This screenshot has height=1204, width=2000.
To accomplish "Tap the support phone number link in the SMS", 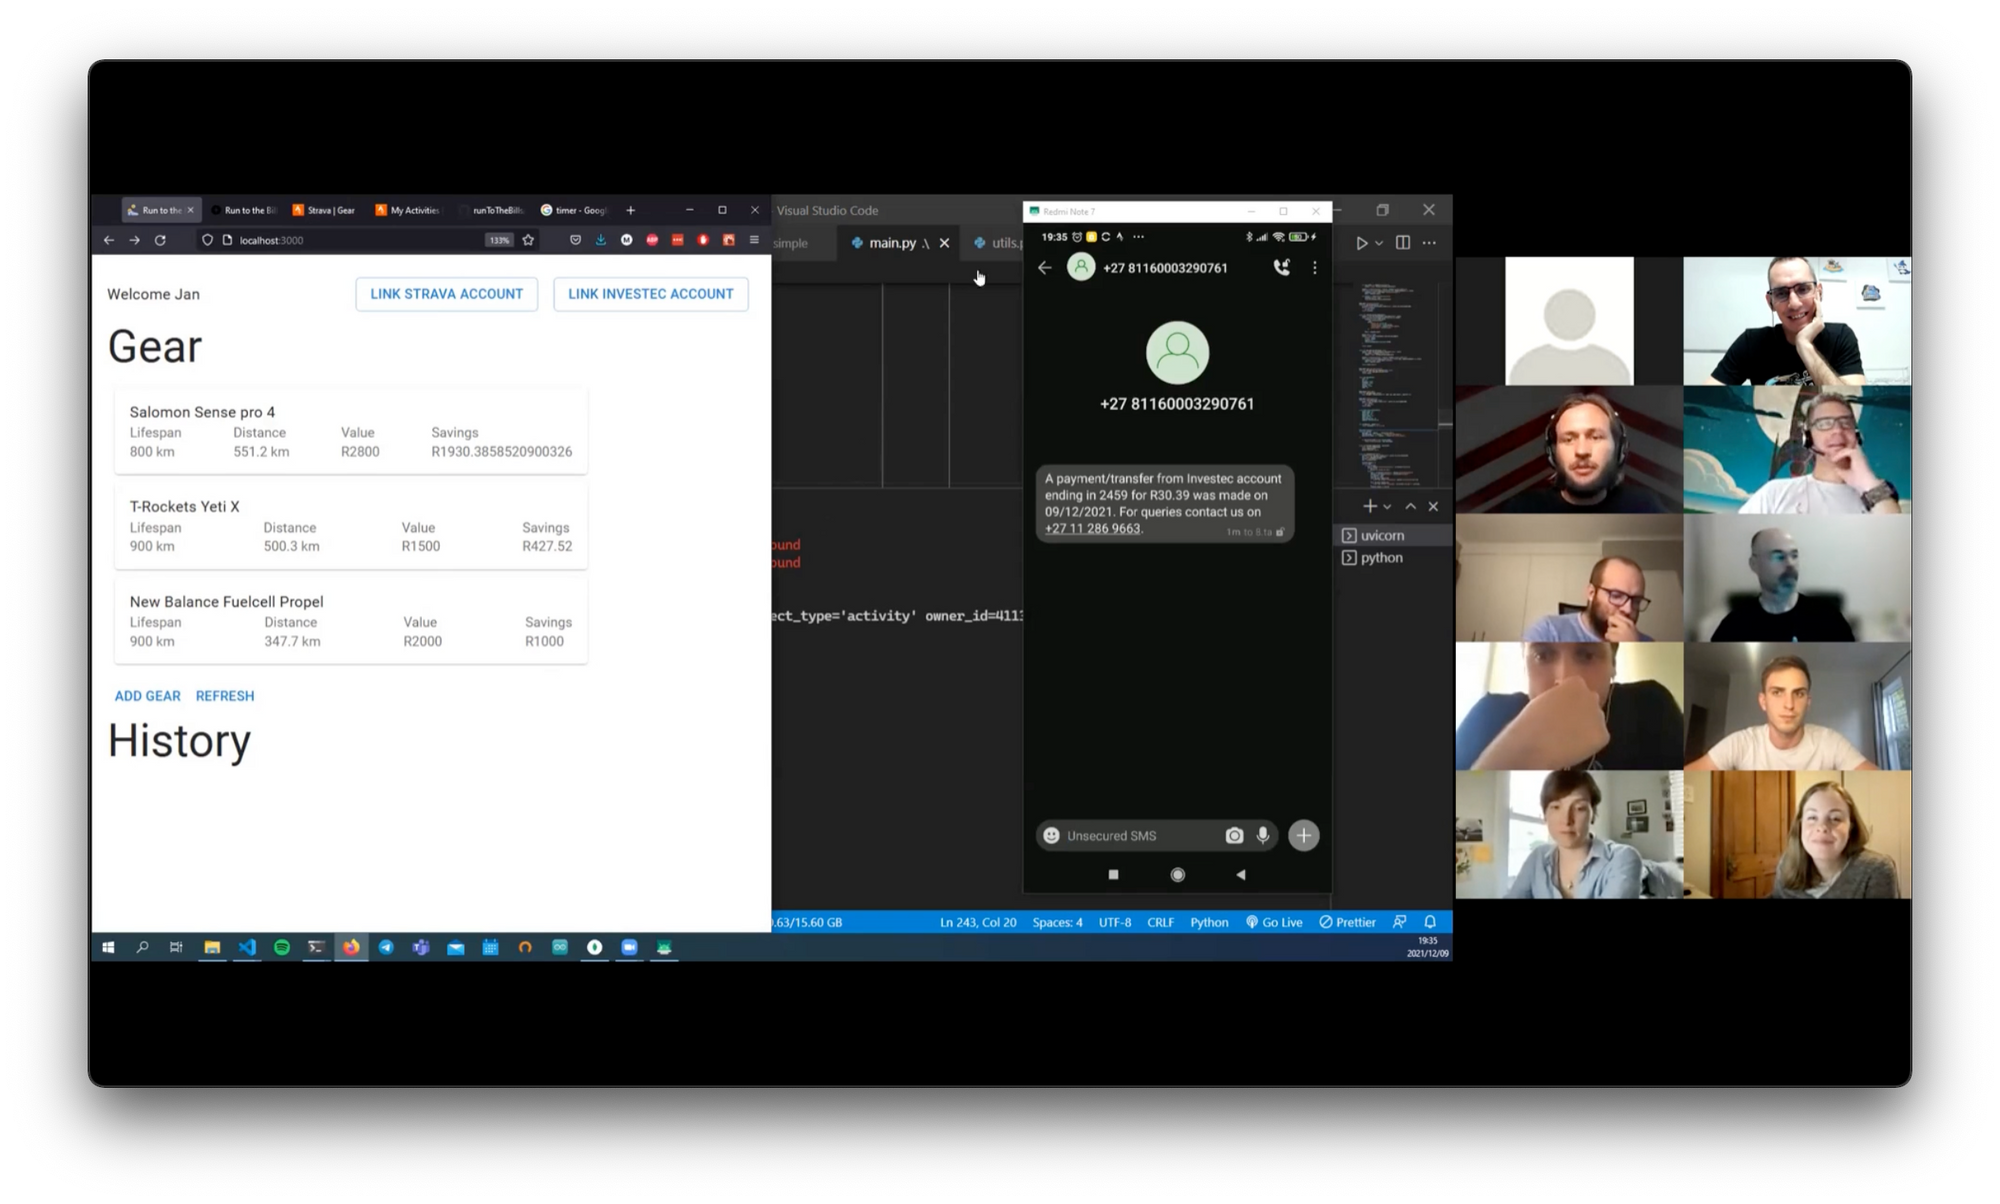I will tap(1093, 528).
